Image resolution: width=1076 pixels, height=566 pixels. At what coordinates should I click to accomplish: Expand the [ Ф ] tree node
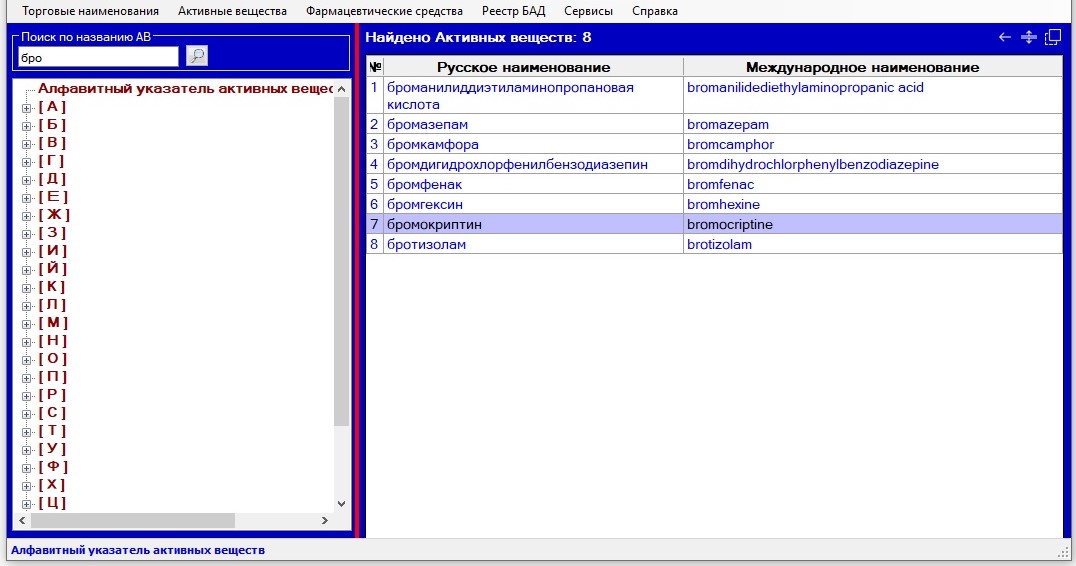(27, 467)
